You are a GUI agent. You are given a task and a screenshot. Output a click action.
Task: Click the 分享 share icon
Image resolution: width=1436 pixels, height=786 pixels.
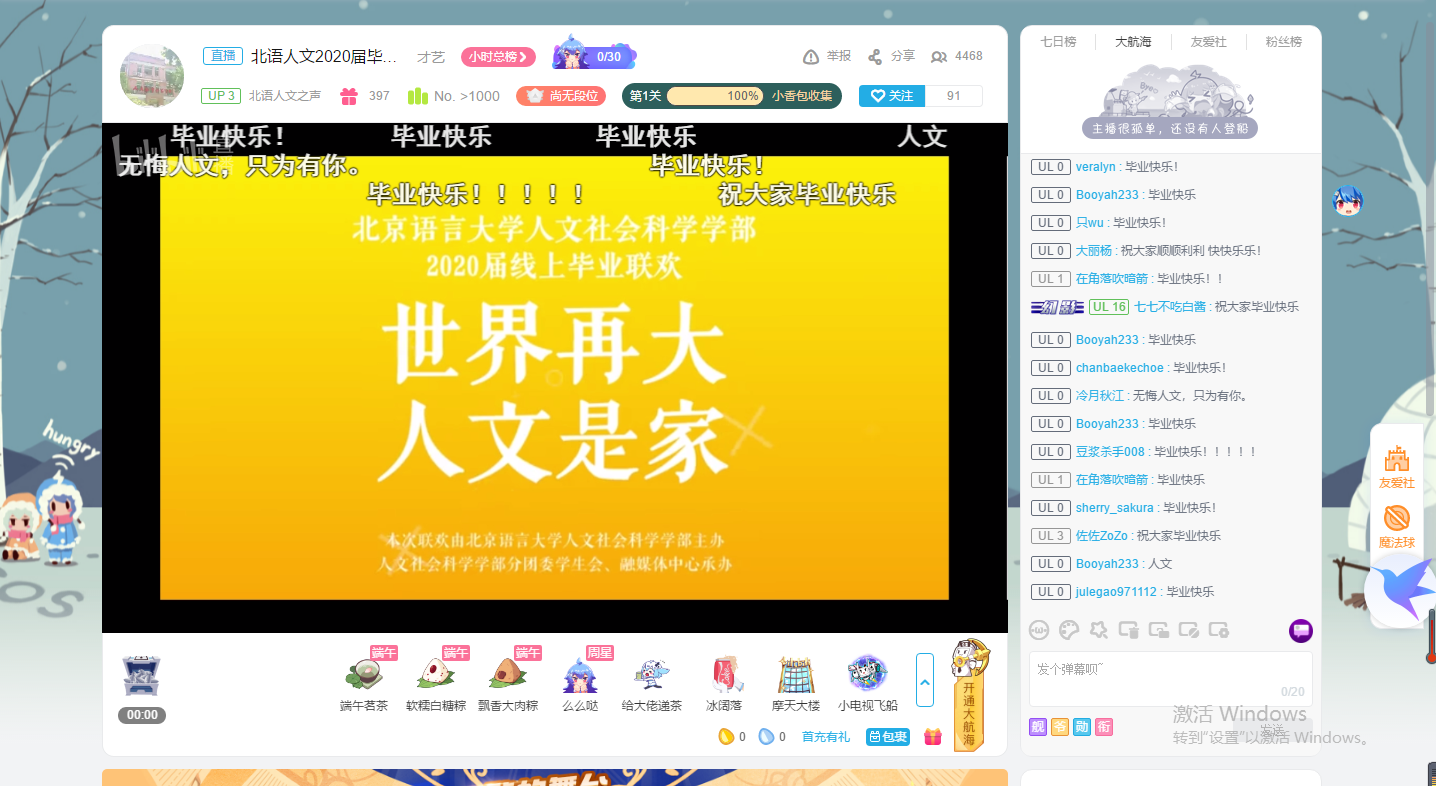(x=875, y=57)
